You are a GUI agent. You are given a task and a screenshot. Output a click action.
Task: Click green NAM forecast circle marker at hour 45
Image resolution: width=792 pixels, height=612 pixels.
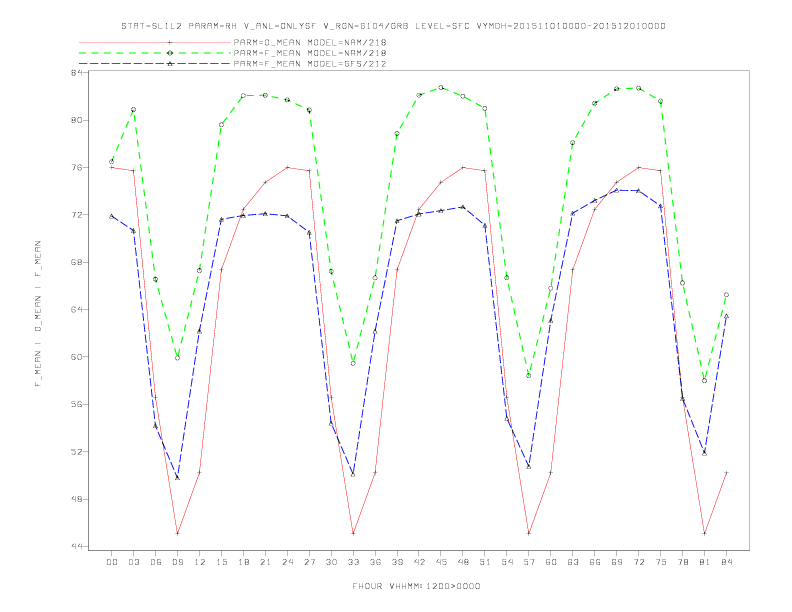click(x=441, y=87)
